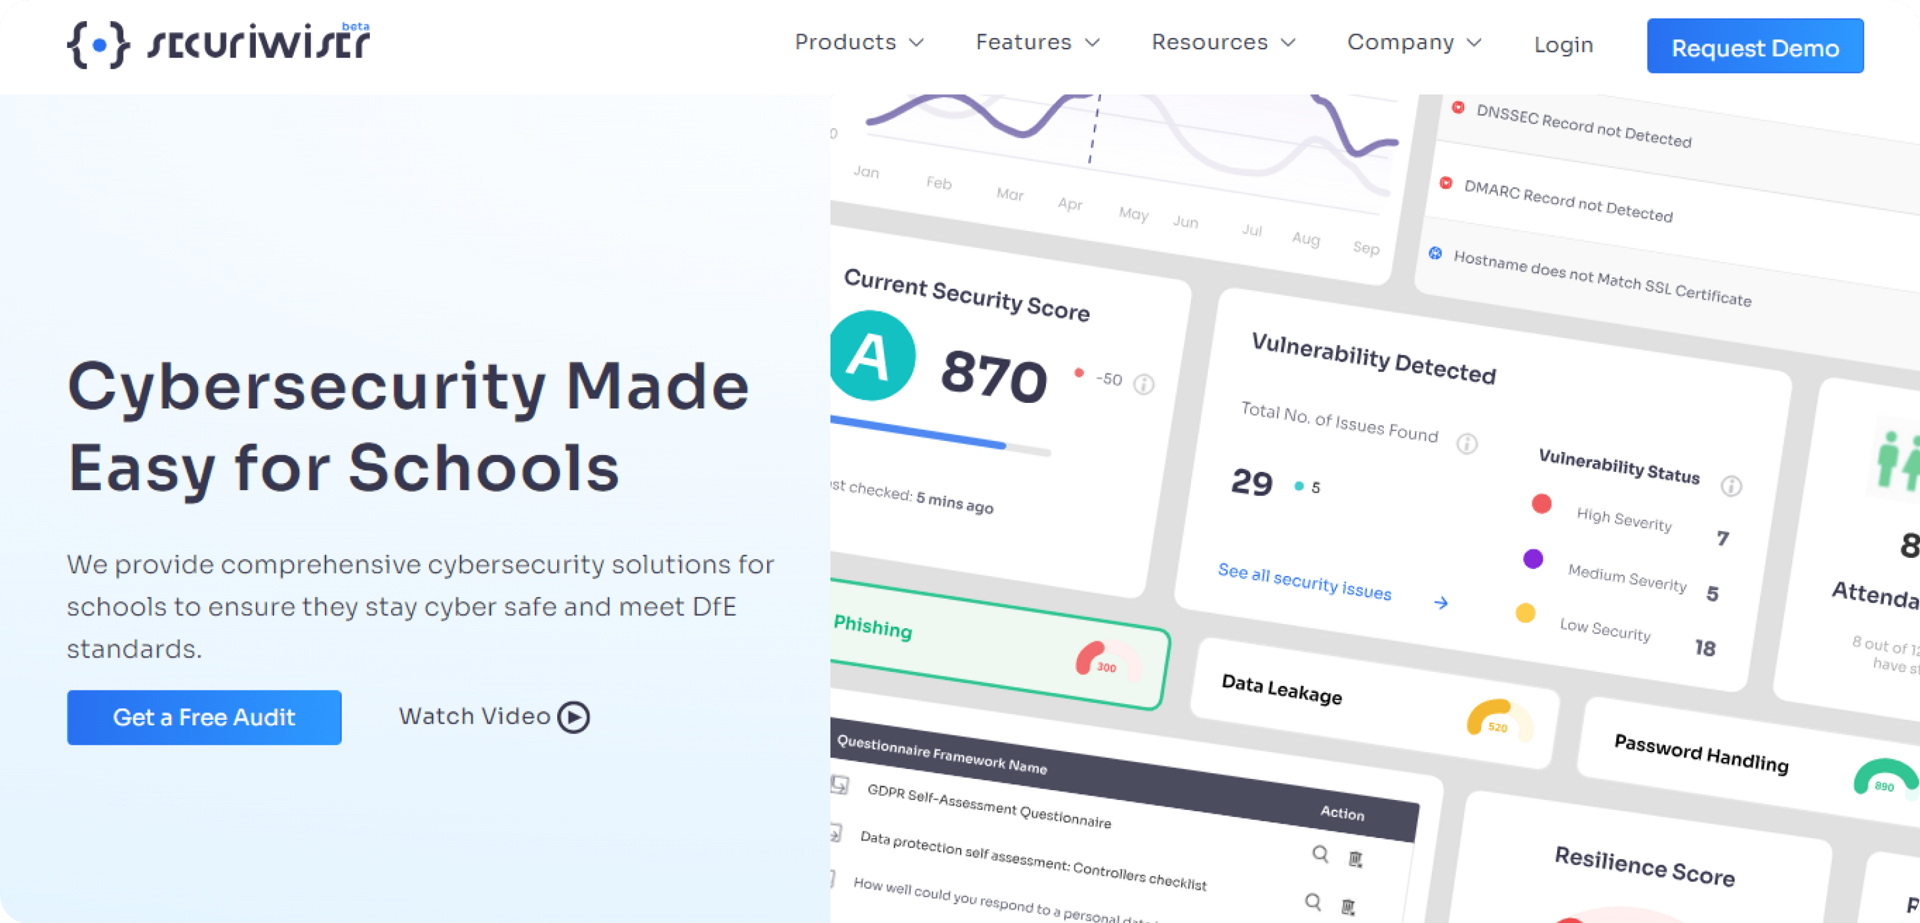Image resolution: width=1920 pixels, height=923 pixels.
Task: Tick the GDPR Self-Assessment Questionnaire checkbox
Action: click(840, 785)
